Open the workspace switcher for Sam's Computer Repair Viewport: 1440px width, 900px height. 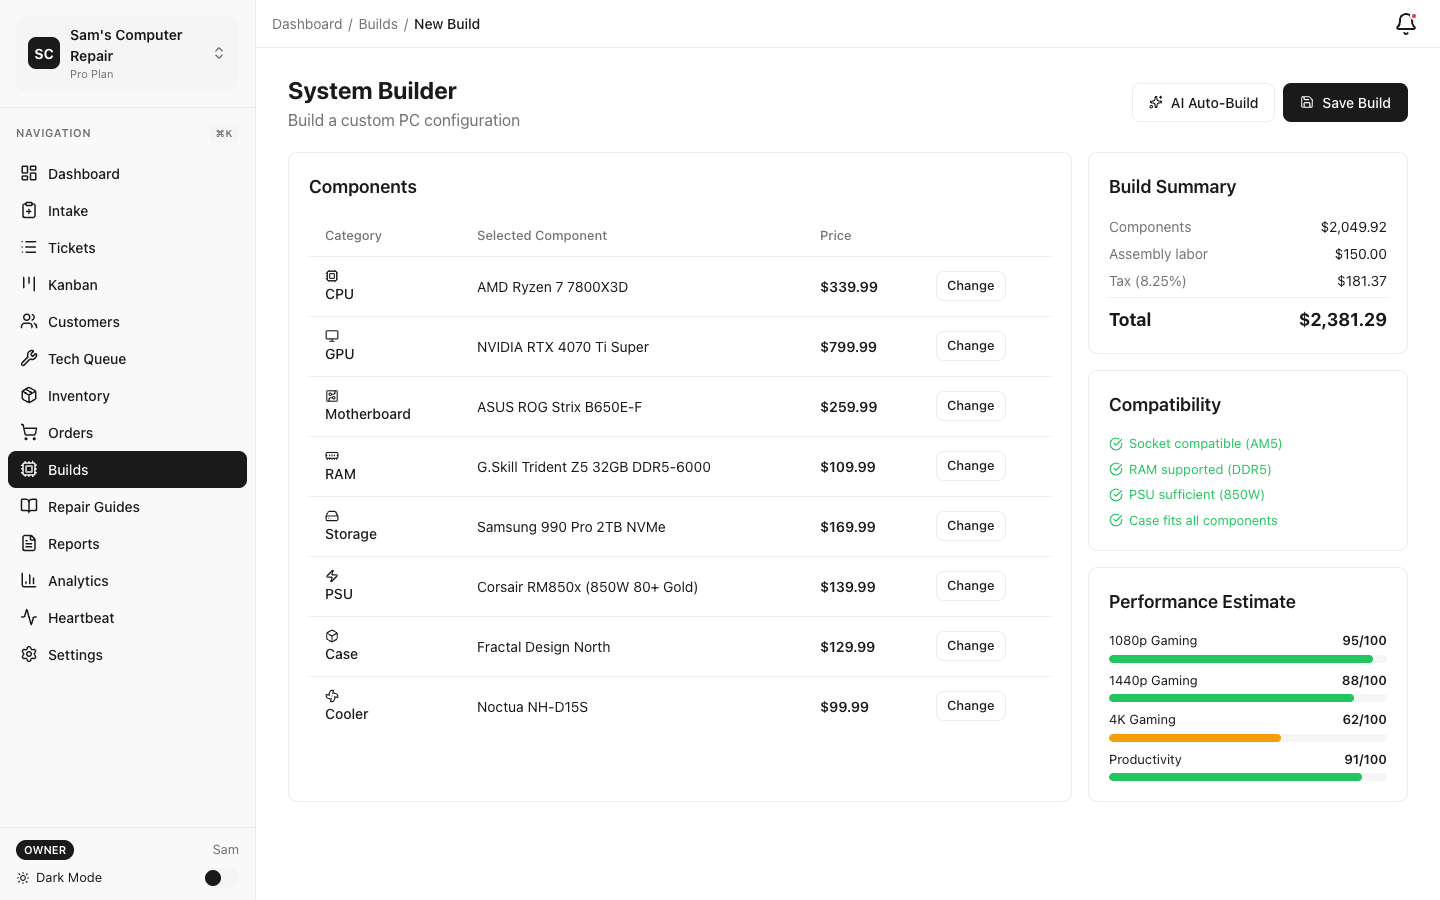pyautogui.click(x=218, y=53)
